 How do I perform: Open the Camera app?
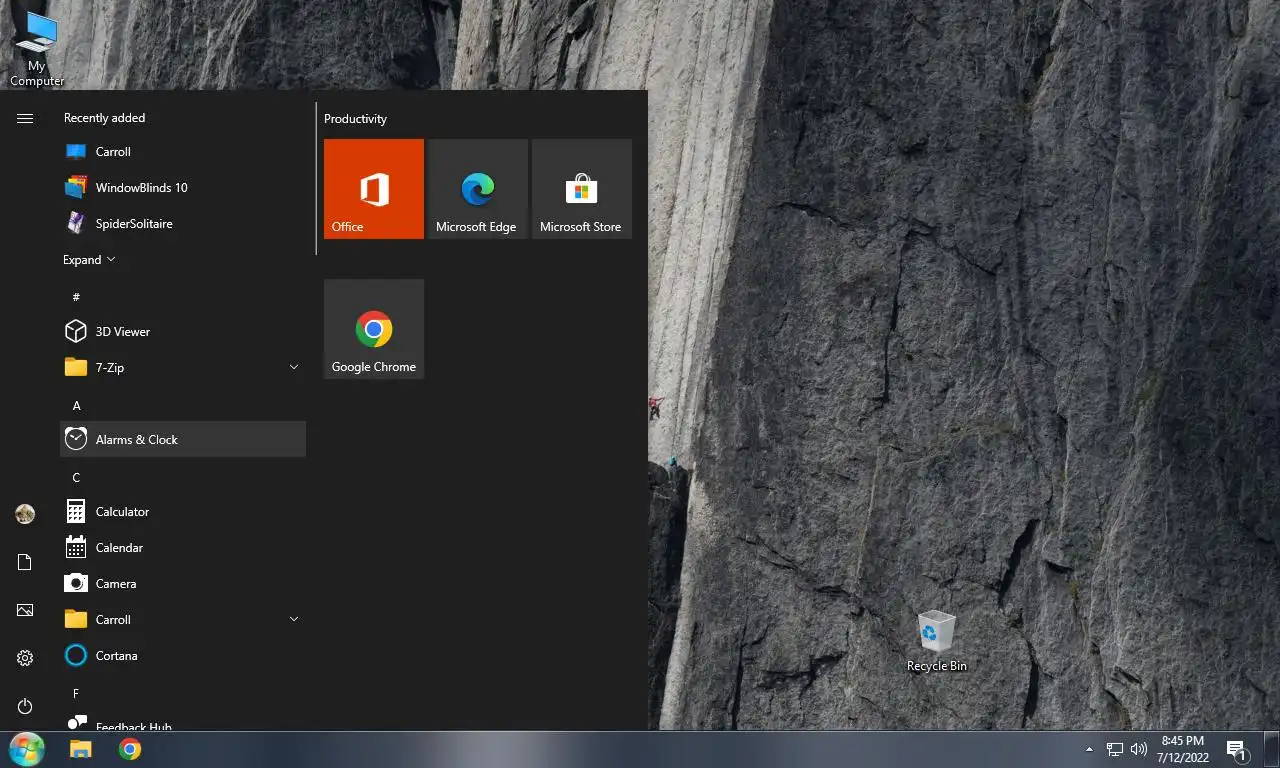pyautogui.click(x=183, y=584)
